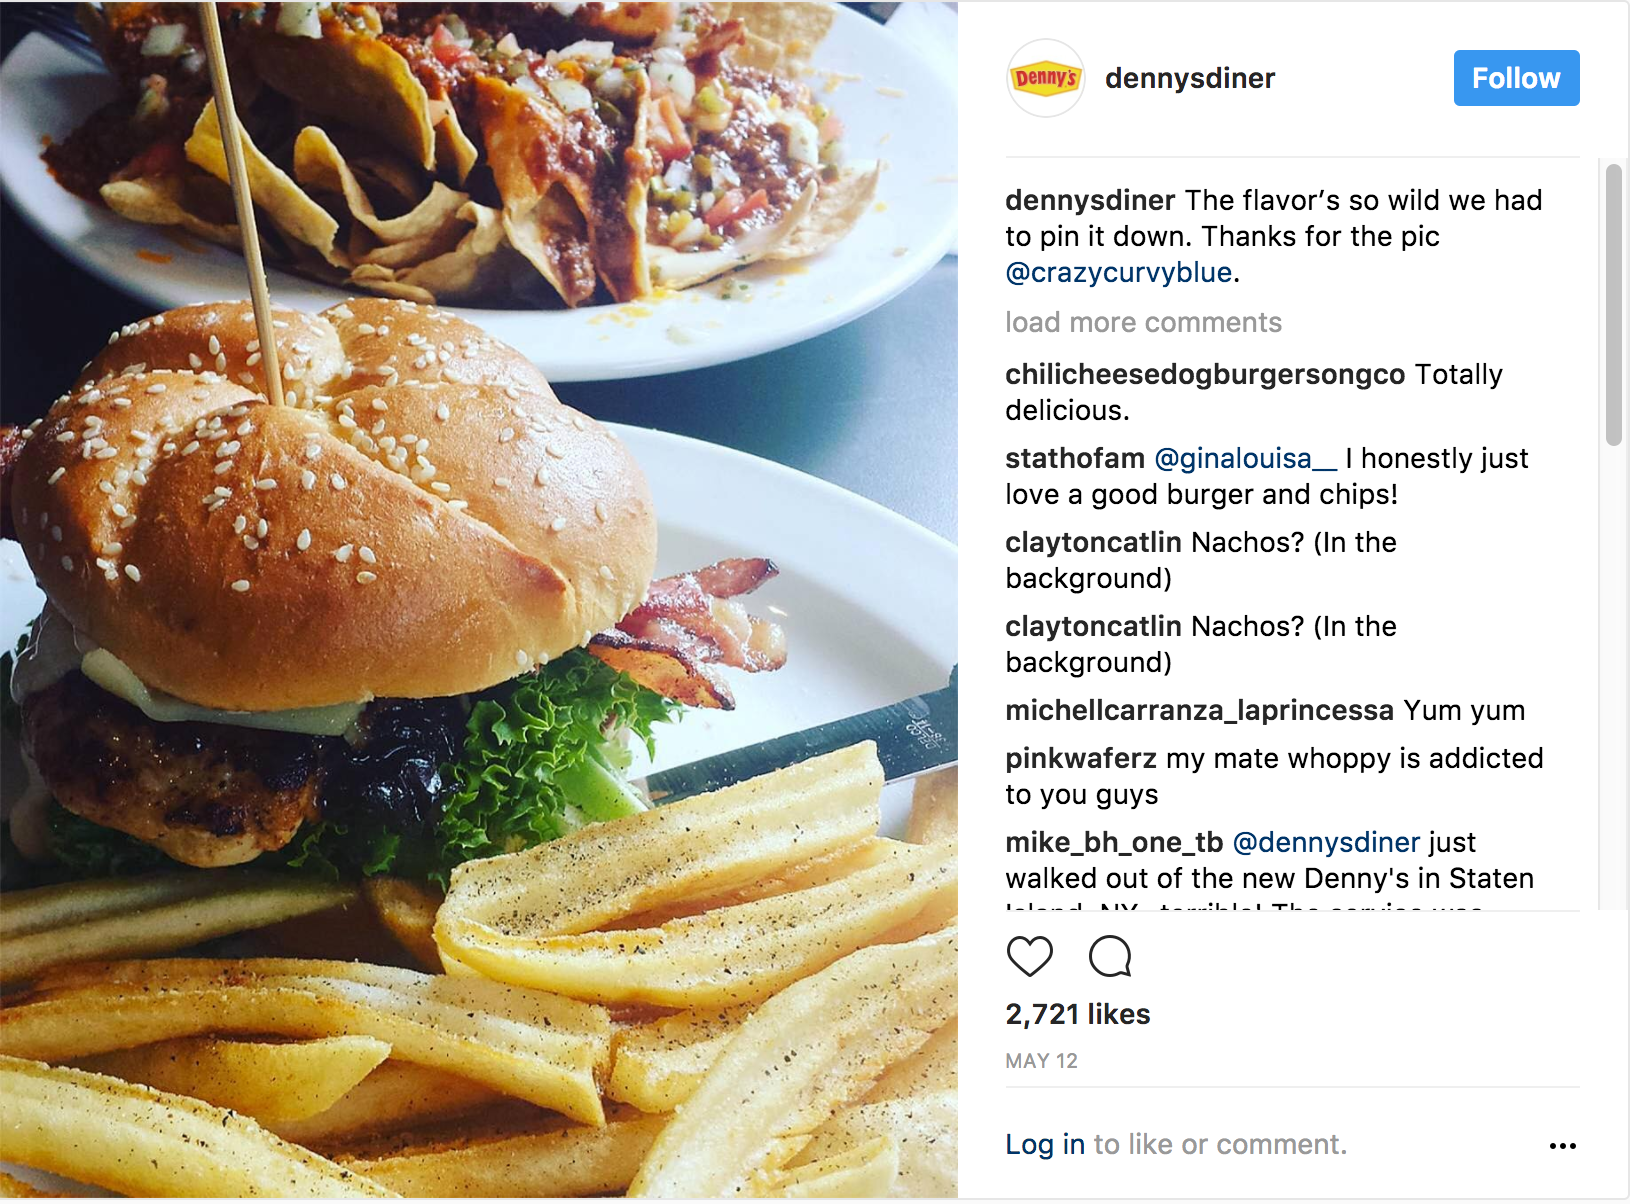Click the comments scrollbar thumb
The image size is (1630, 1204).
(x=1613, y=305)
